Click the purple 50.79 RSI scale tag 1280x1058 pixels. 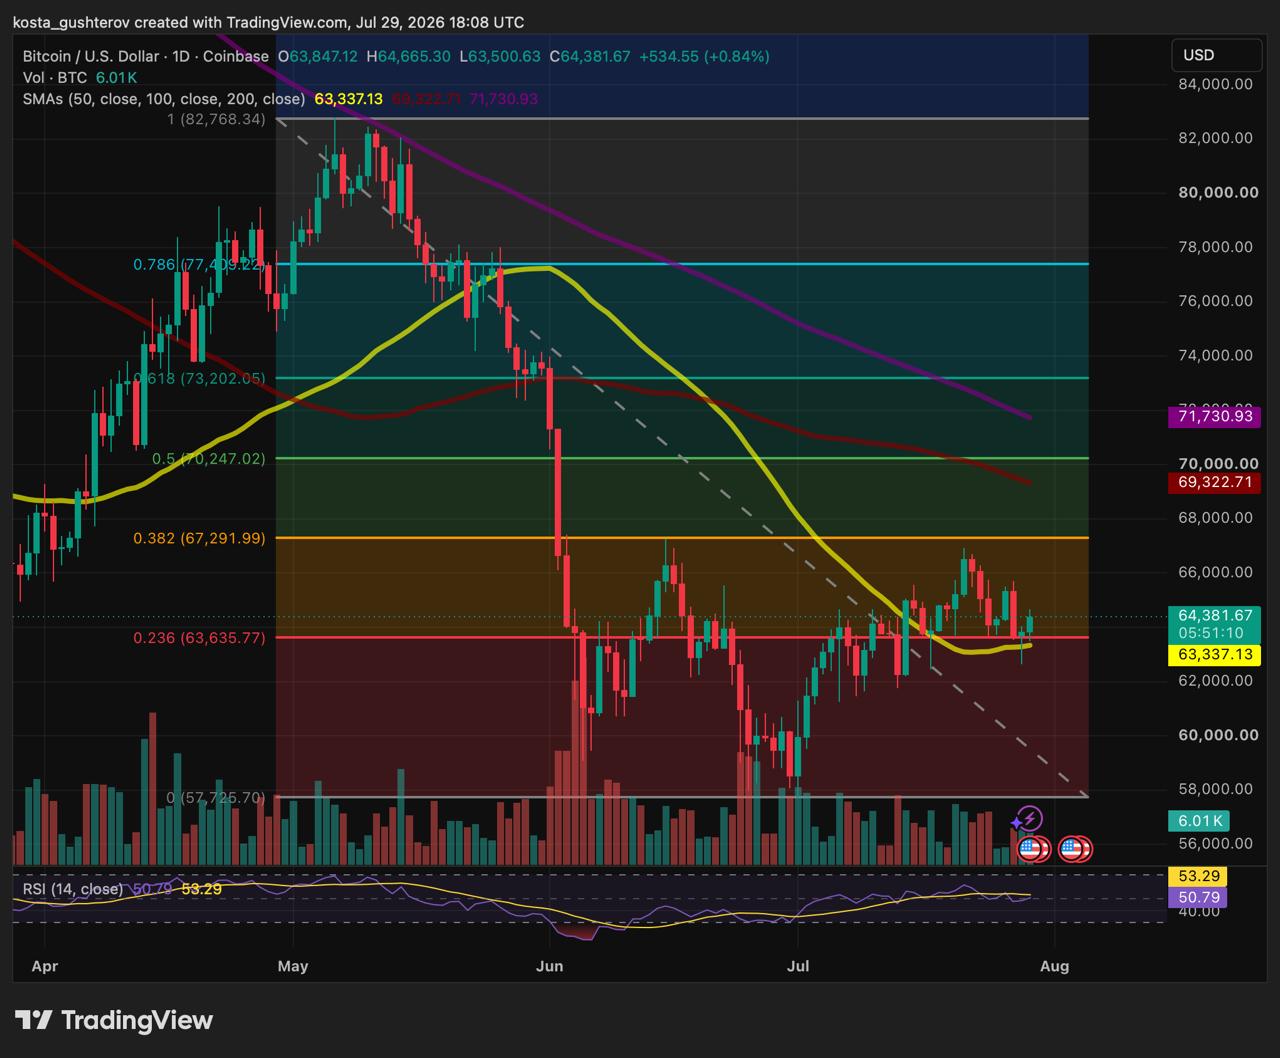[x=1196, y=898]
